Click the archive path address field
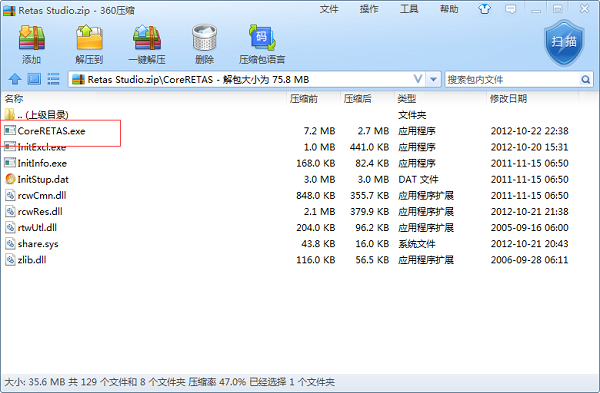 click(245, 80)
